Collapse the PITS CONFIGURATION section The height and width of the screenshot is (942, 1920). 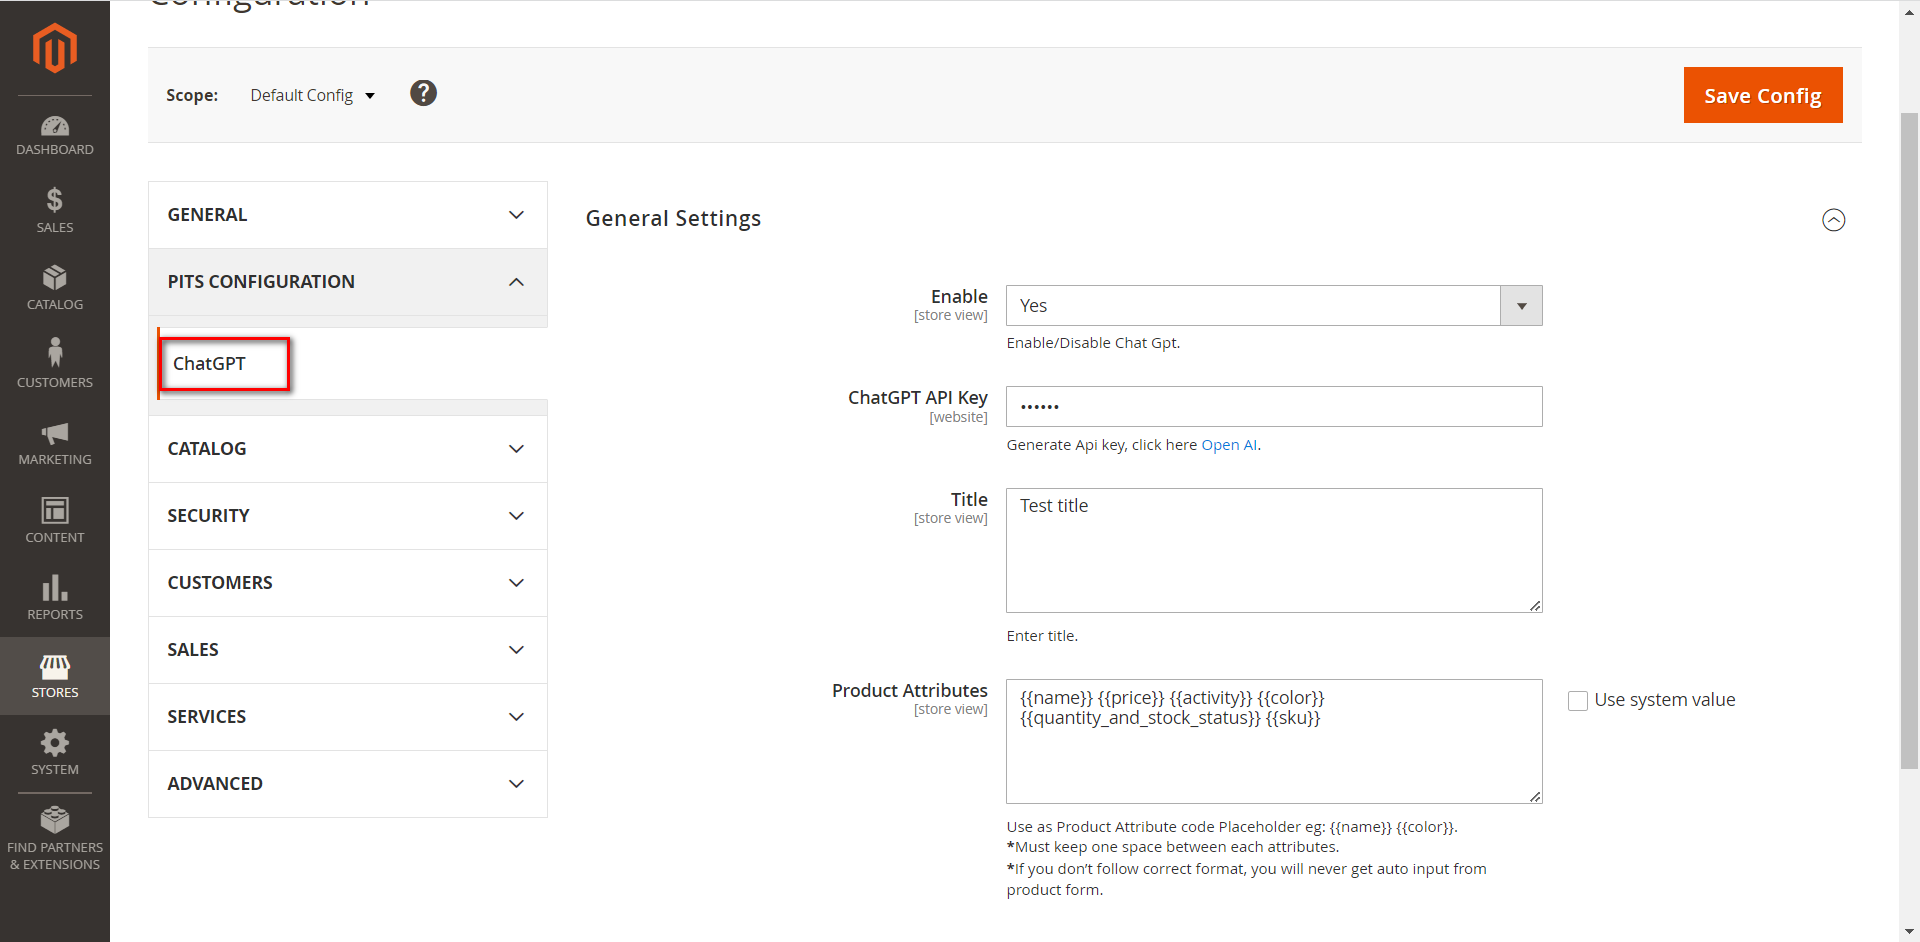347,281
